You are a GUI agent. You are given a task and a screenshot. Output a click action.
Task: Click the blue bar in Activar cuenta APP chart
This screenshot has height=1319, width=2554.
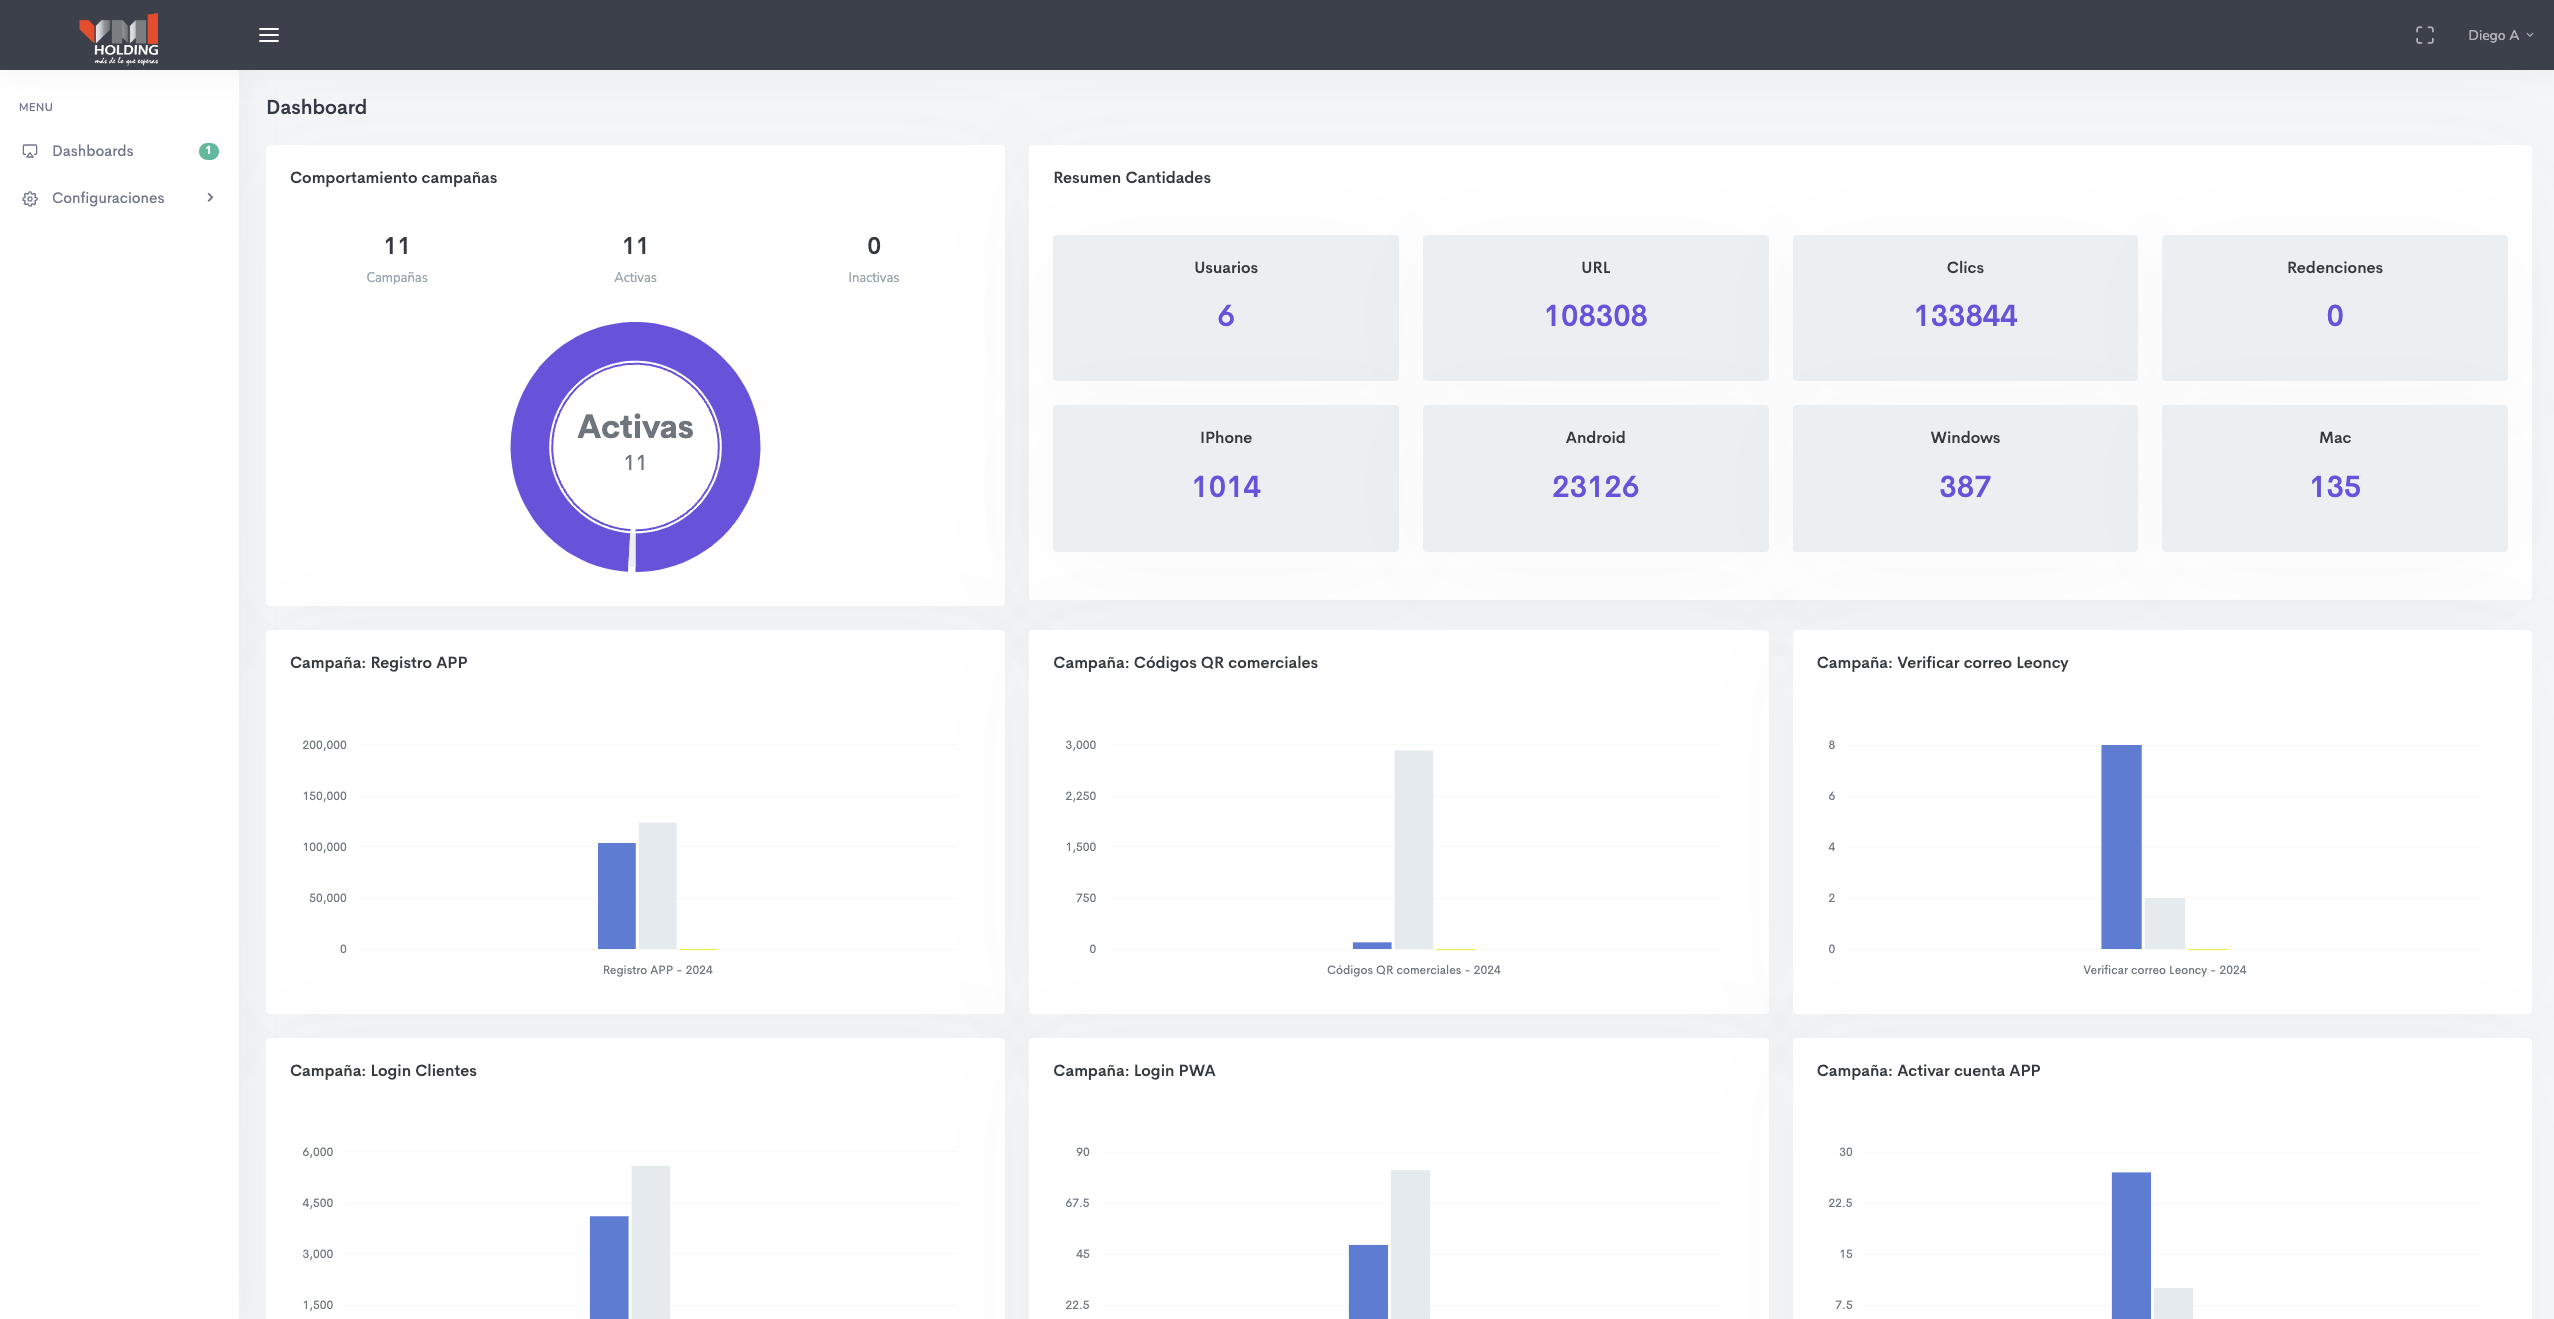point(2131,1245)
